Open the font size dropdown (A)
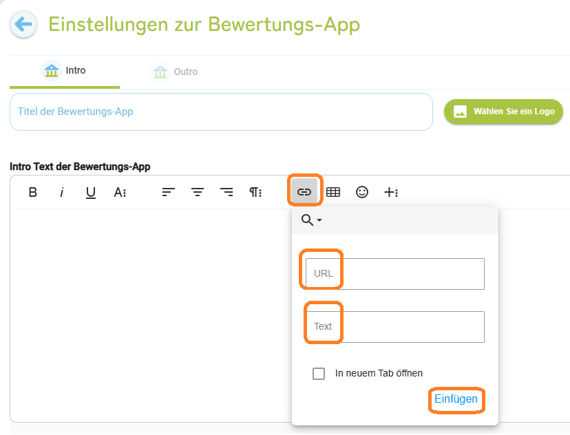570x435 pixels. pyautogui.click(x=120, y=192)
